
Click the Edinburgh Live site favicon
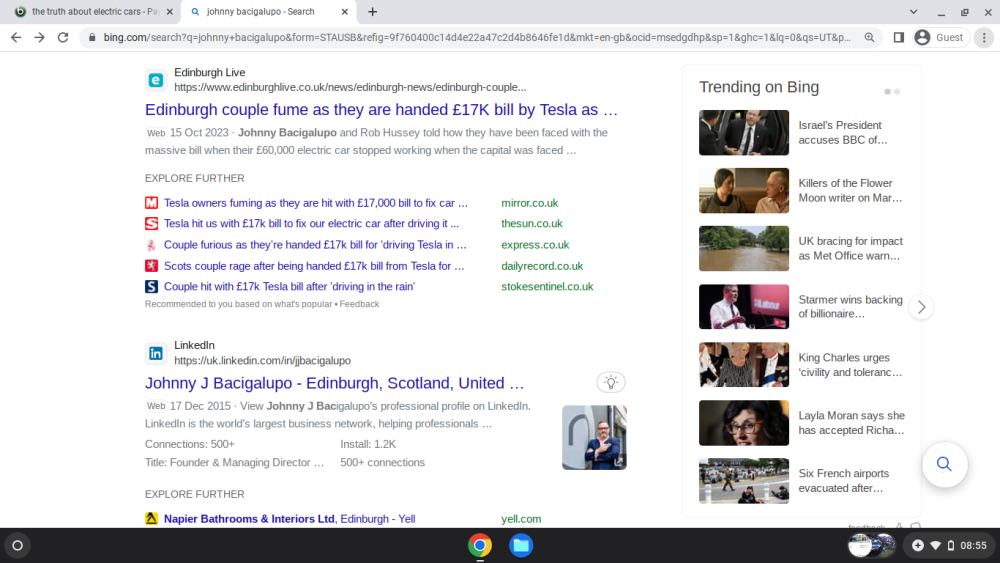156,80
